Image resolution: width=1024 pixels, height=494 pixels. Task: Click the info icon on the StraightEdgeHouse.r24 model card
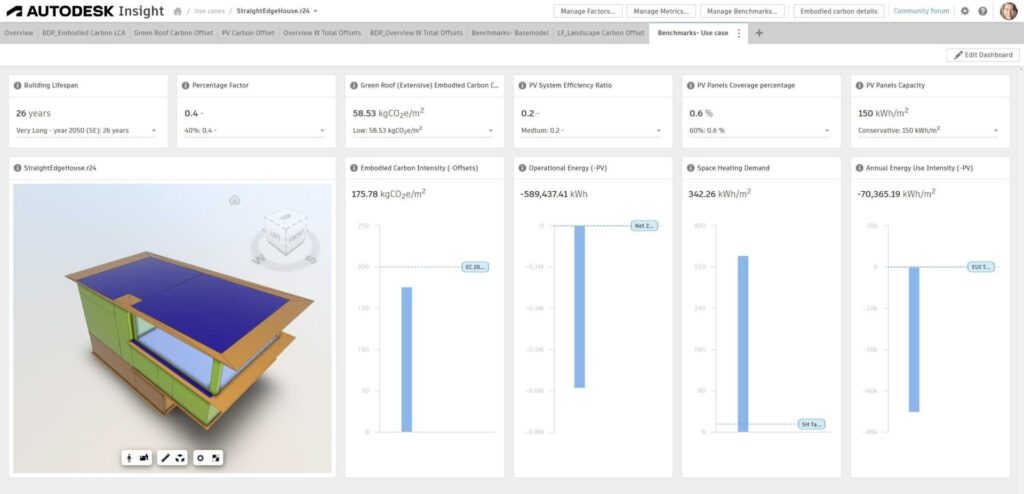pos(18,168)
